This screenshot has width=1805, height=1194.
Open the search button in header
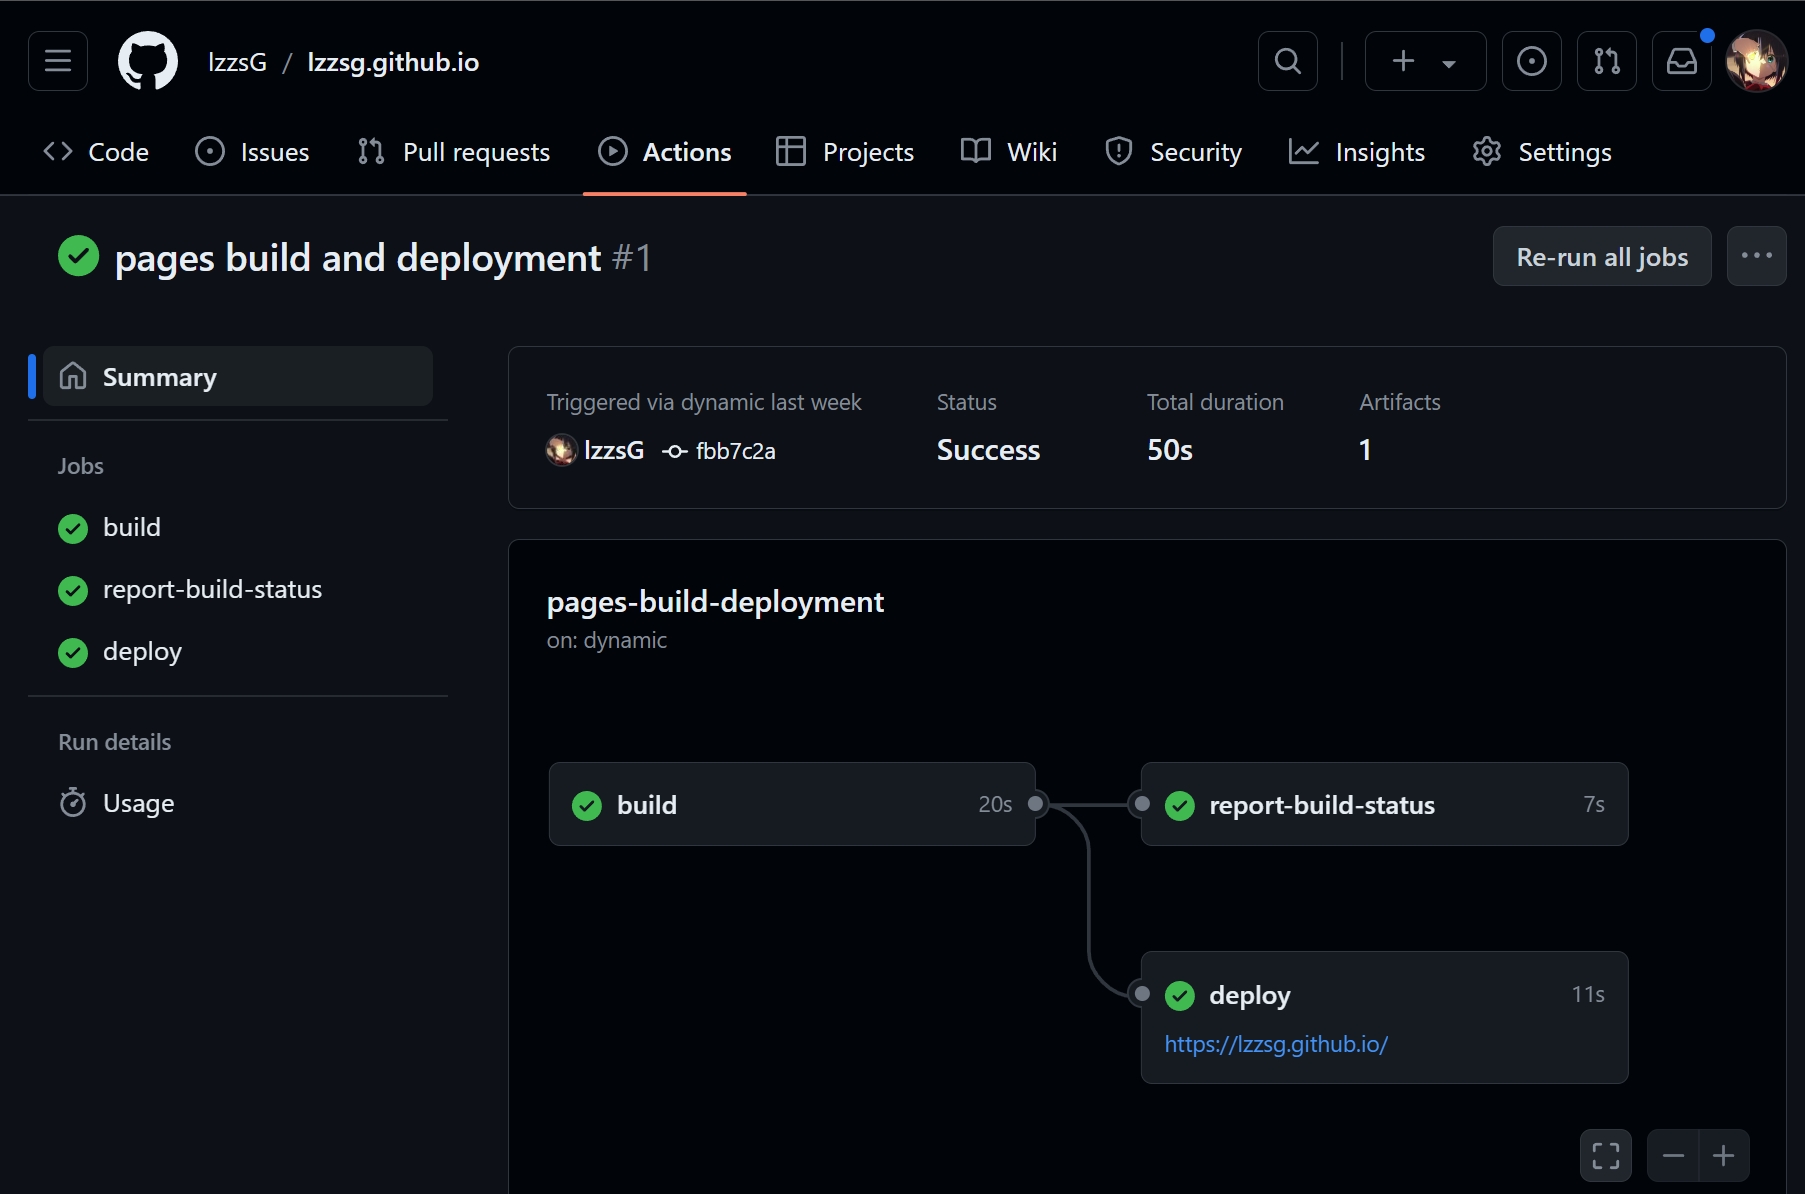pos(1288,61)
